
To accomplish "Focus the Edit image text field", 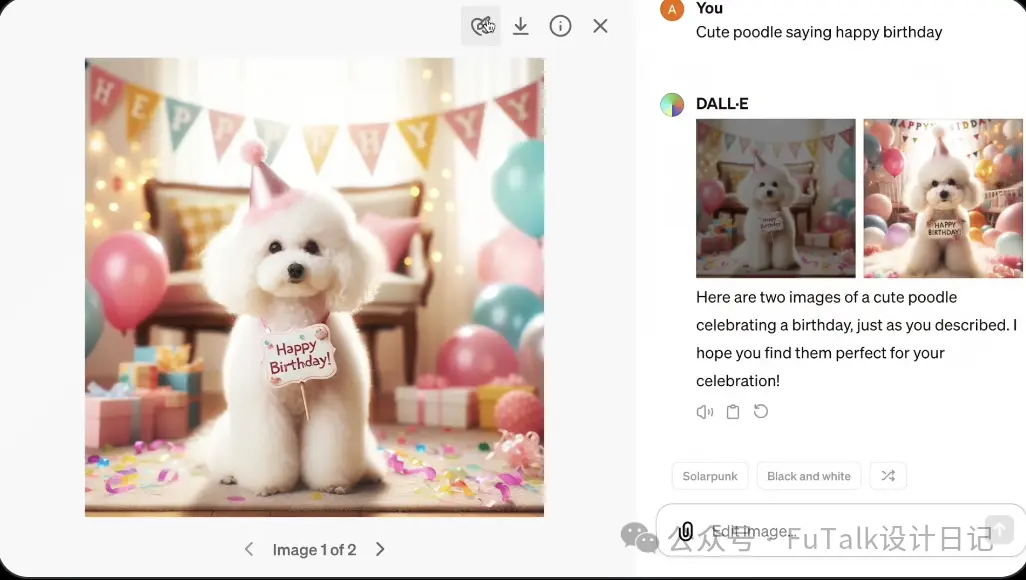I will 841,531.
